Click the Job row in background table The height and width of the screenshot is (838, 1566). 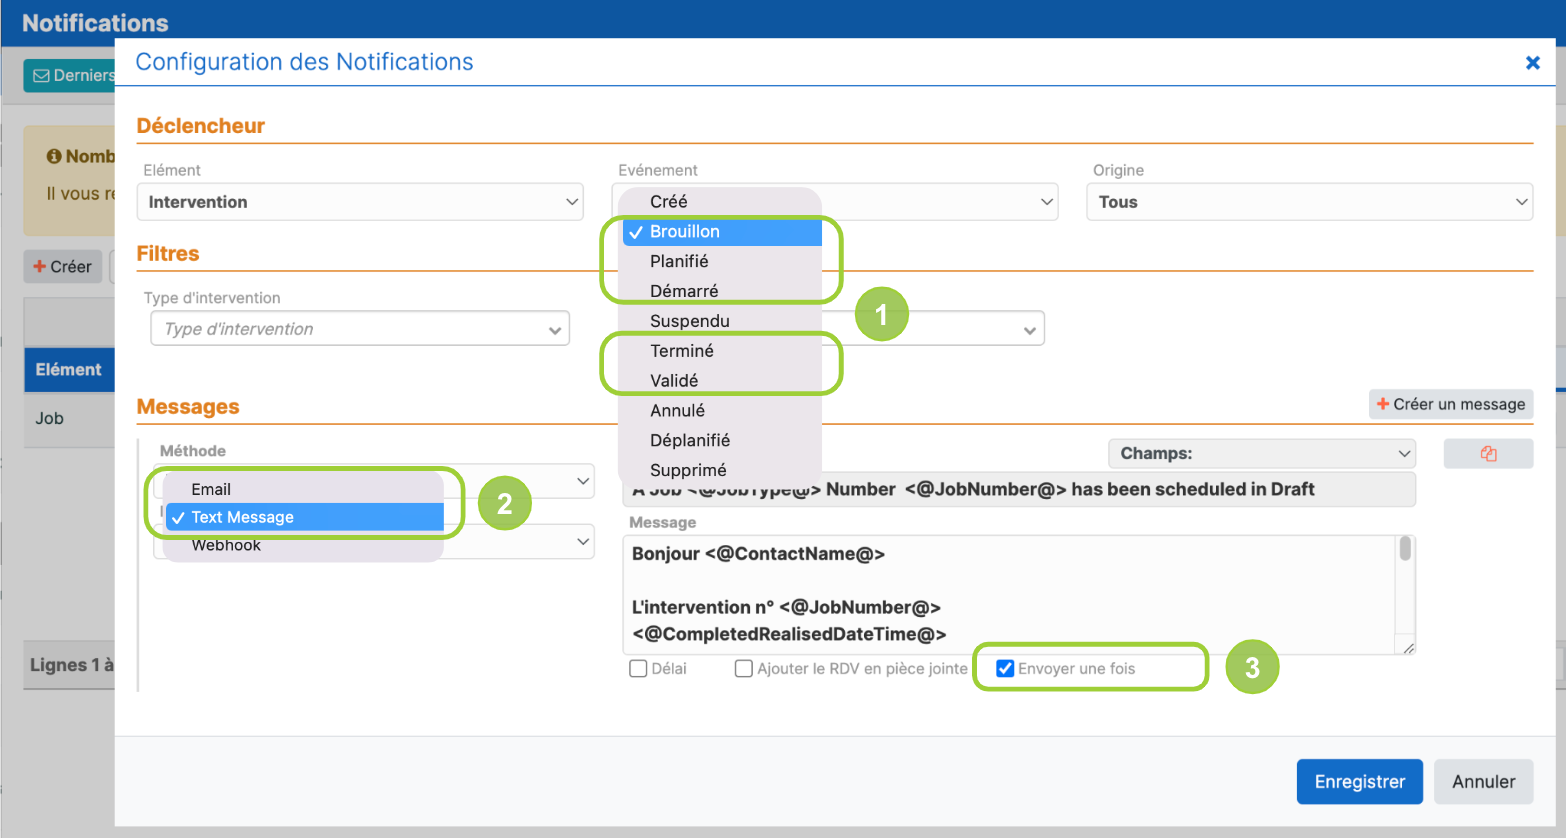[69, 419]
